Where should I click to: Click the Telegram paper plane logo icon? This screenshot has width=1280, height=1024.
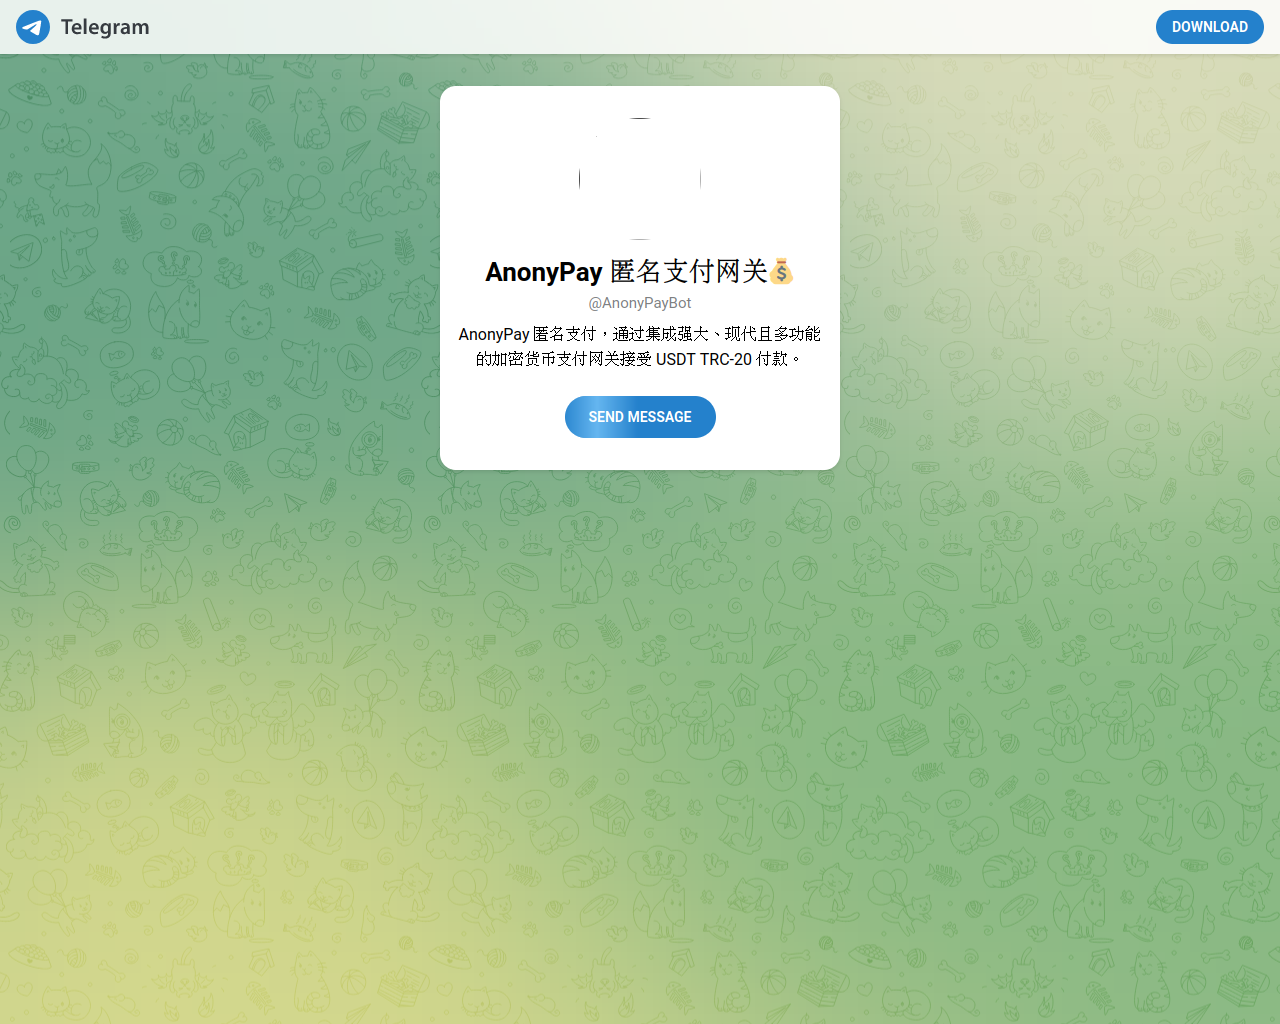pyautogui.click(x=33, y=27)
